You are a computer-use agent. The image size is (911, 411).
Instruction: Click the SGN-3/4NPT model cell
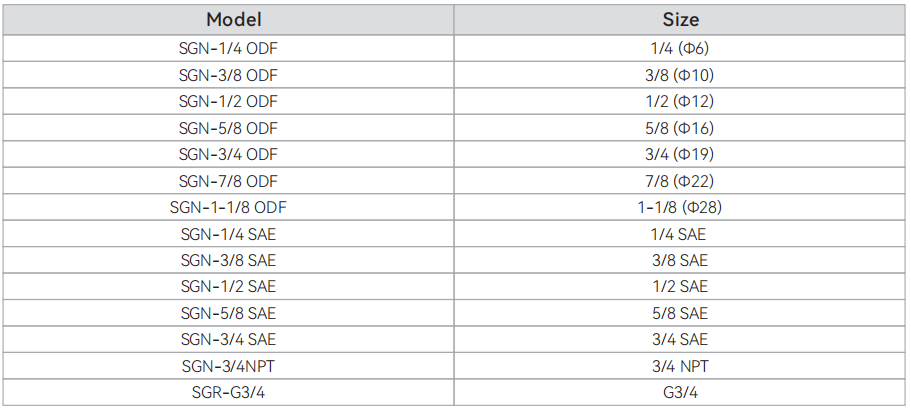pyautogui.click(x=228, y=366)
